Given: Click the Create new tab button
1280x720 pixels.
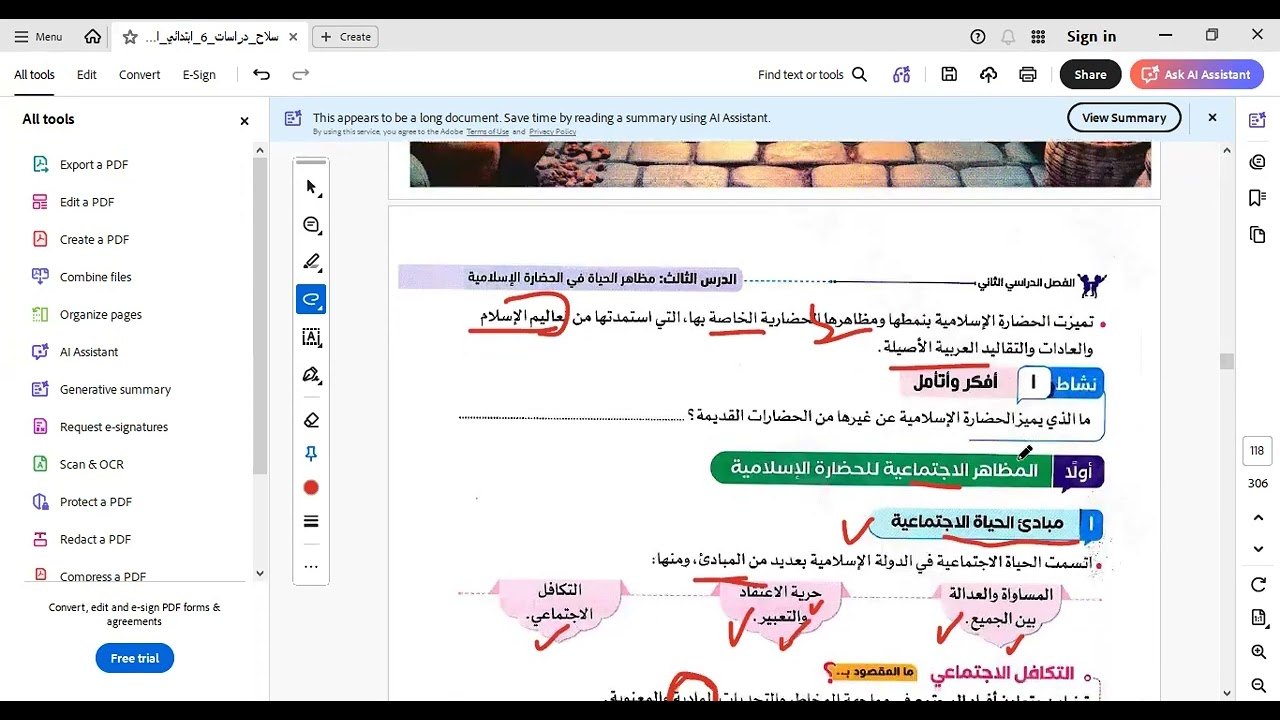Looking at the screenshot, I should coord(345,37).
